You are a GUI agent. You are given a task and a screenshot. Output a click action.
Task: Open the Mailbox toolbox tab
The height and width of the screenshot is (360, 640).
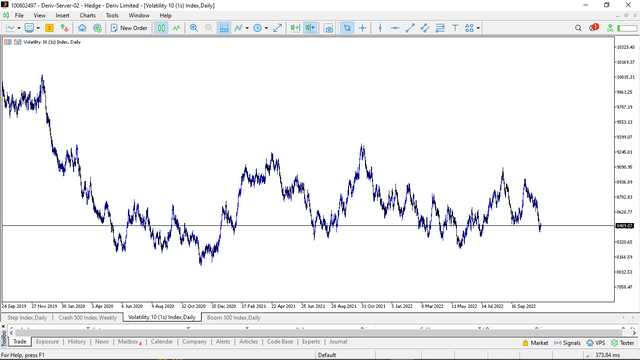[129, 342]
